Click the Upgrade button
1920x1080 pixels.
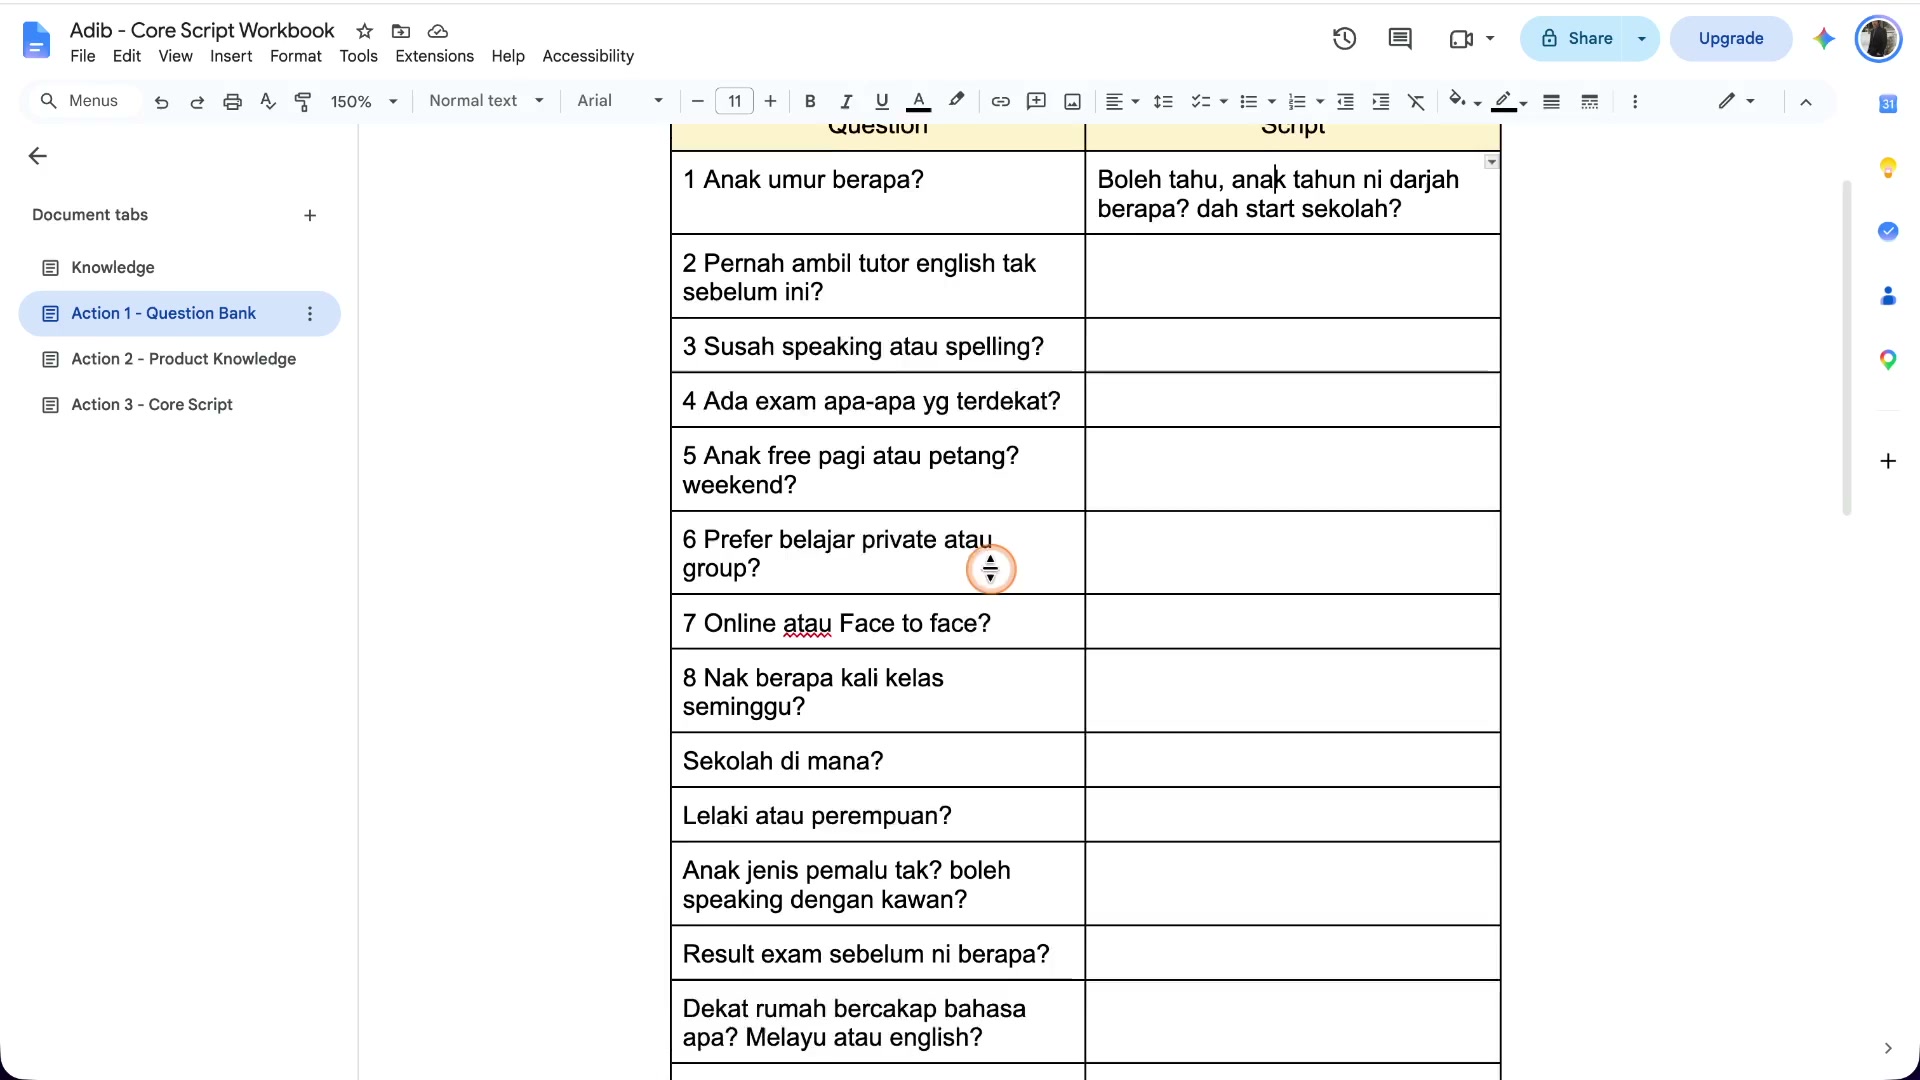point(1731,39)
